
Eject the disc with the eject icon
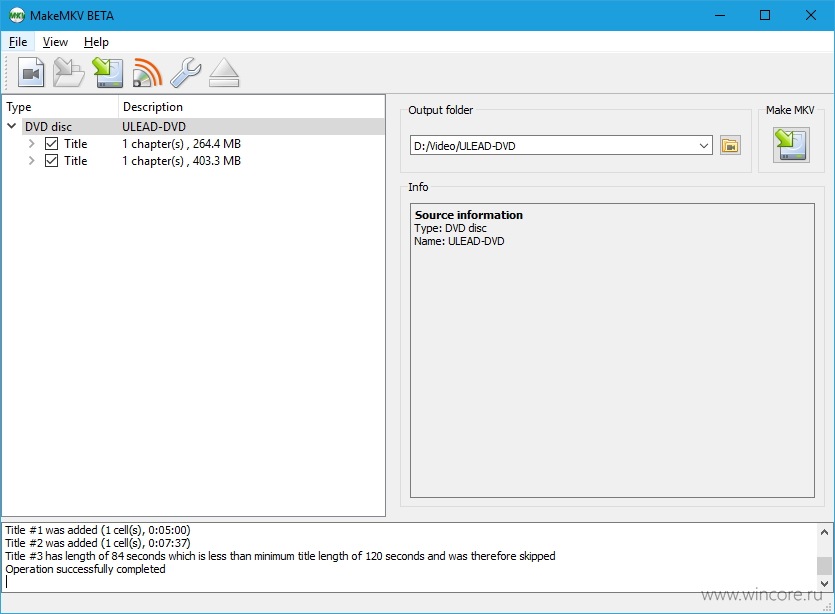(224, 72)
